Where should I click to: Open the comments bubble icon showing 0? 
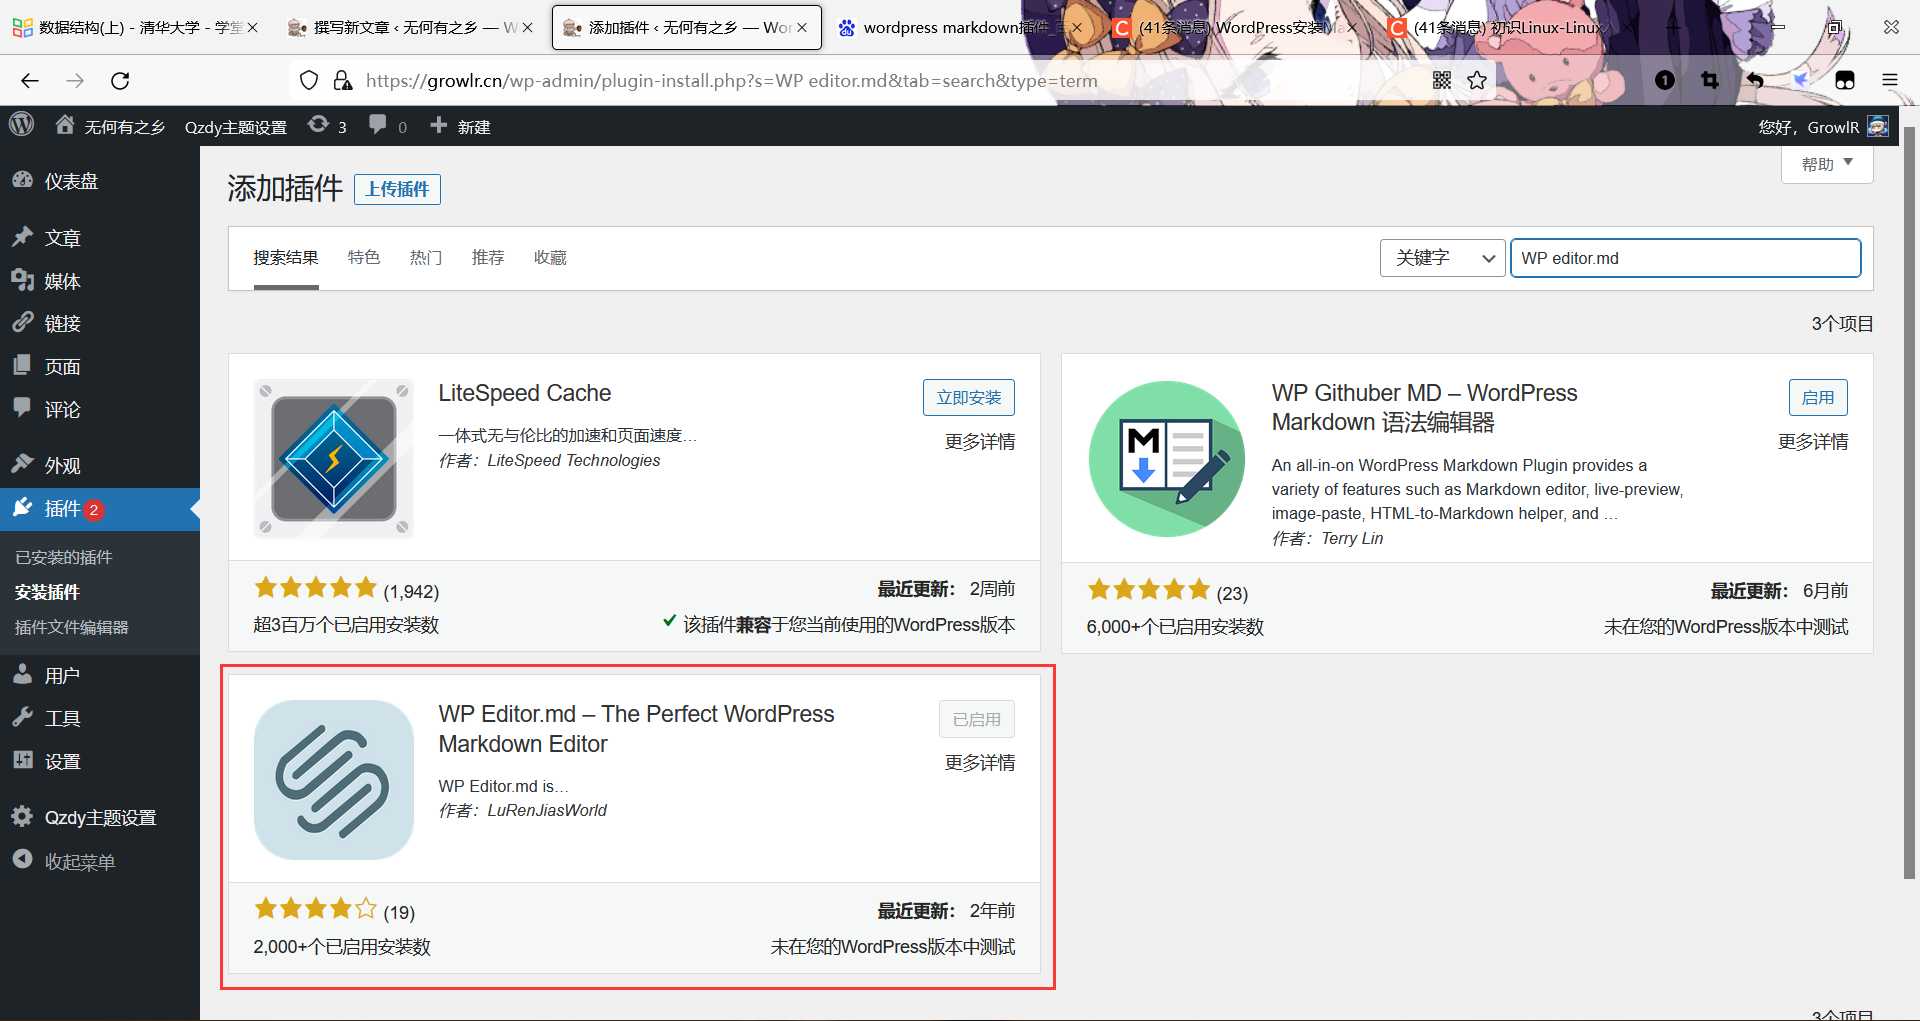pos(388,126)
